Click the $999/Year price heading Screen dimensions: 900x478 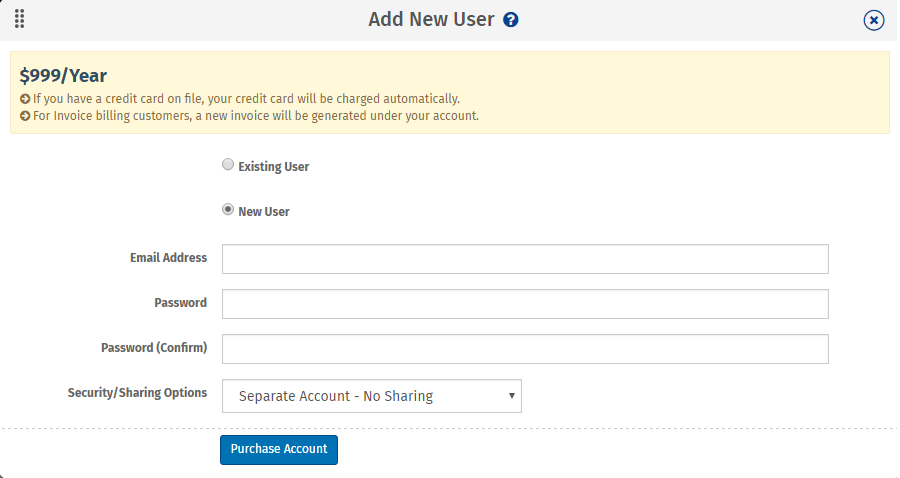(x=63, y=76)
